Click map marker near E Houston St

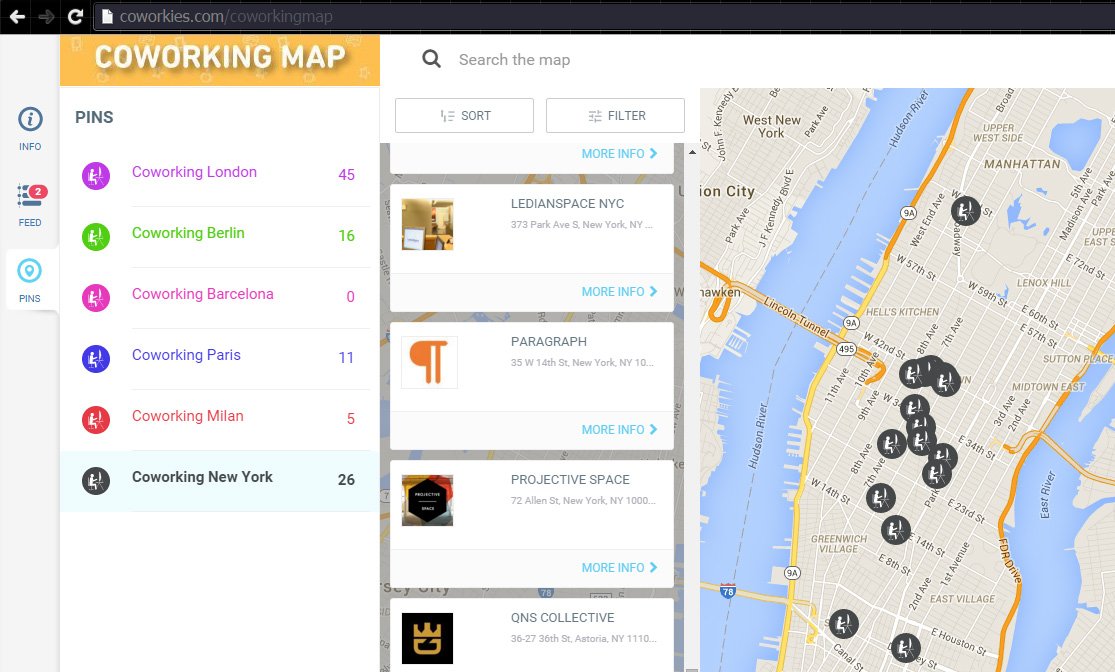coord(906,648)
